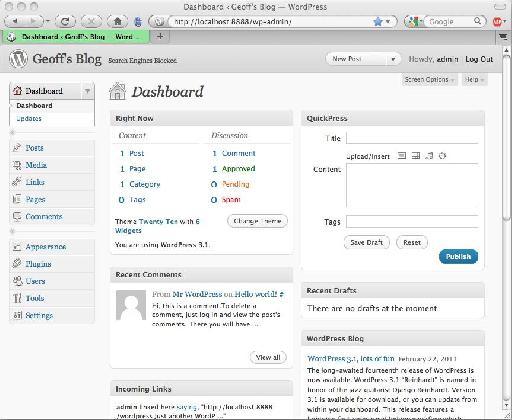The width and height of the screenshot is (512, 420).
Task: Focus the QuickPress Title field
Action: (x=413, y=138)
